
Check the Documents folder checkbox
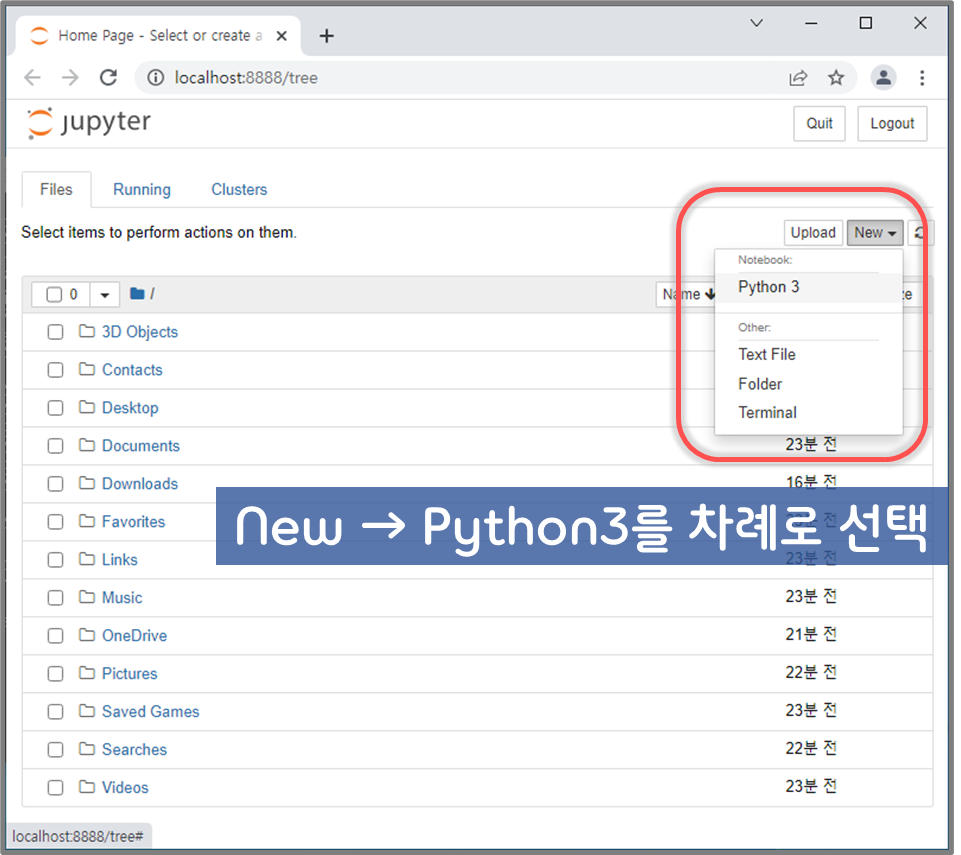pos(56,446)
